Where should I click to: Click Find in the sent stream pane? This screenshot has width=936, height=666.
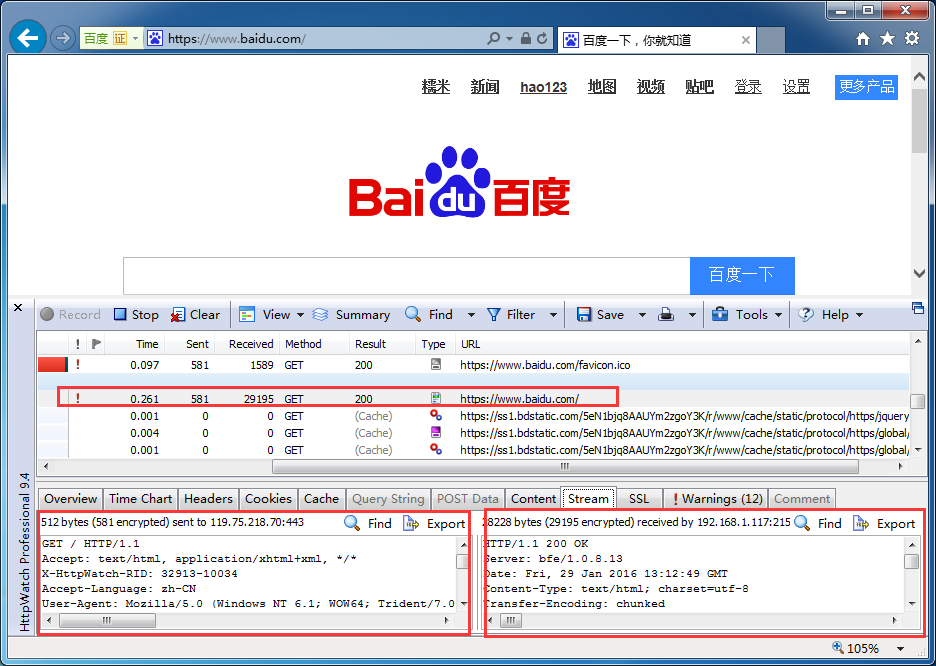(x=368, y=523)
